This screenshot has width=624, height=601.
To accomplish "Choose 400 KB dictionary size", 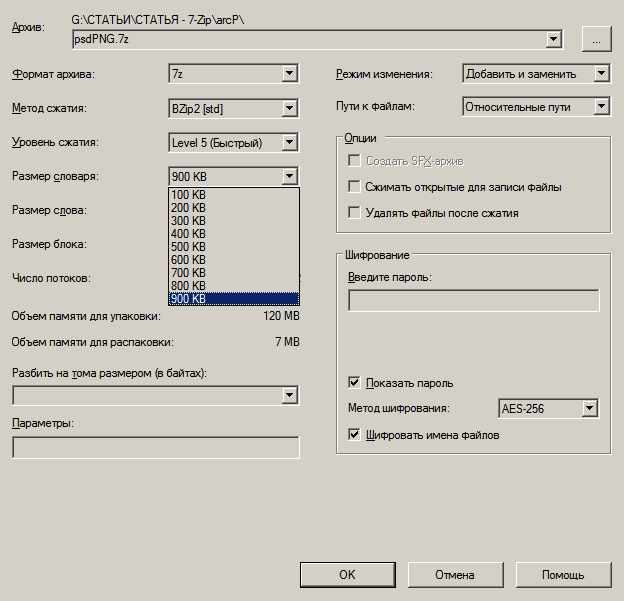I will [234, 234].
